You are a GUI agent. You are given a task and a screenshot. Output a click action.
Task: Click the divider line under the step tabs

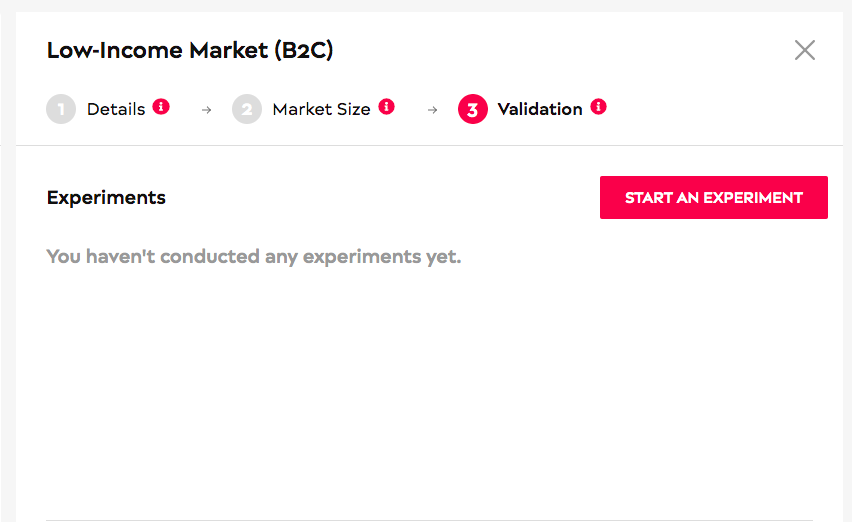tap(429, 145)
